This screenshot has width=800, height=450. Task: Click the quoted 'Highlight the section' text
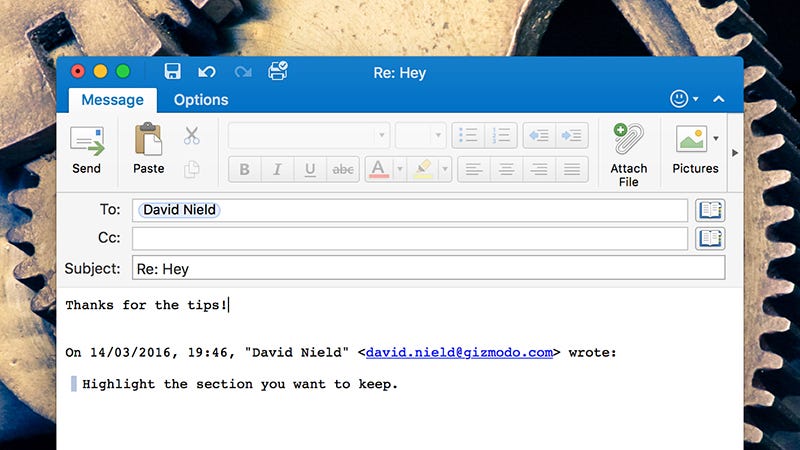[x=240, y=384]
